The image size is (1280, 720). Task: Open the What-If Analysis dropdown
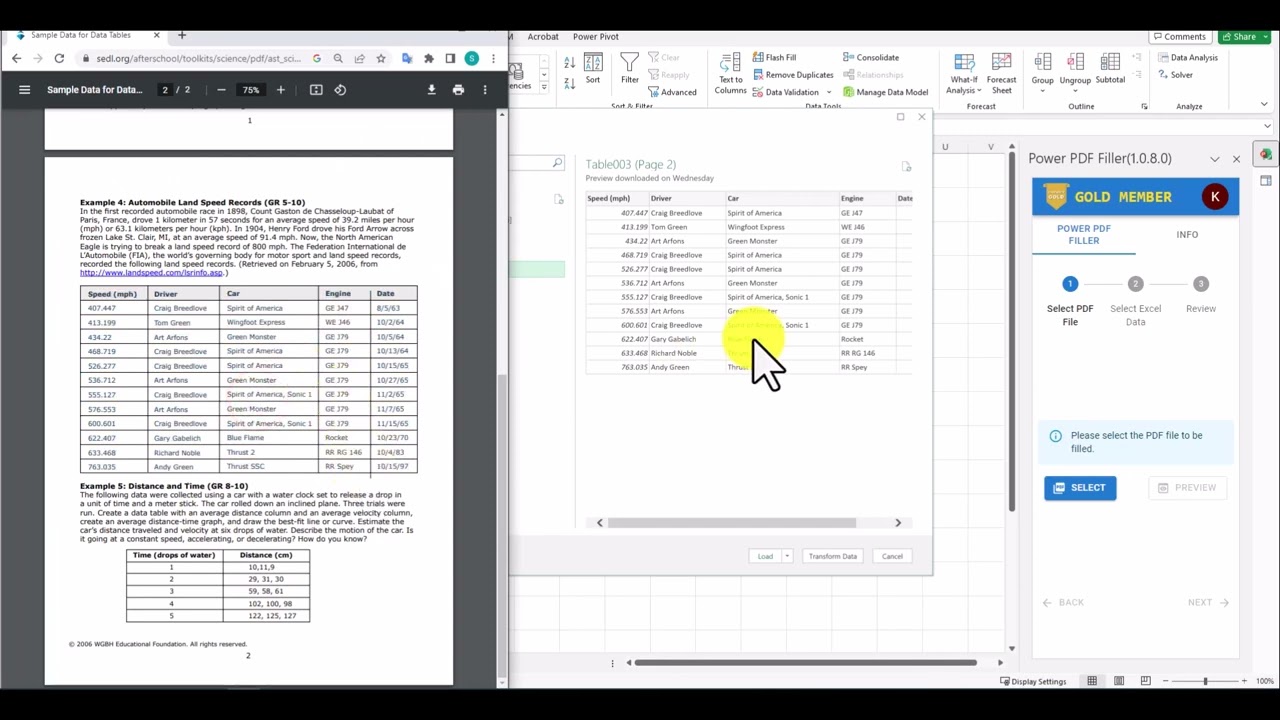point(964,74)
